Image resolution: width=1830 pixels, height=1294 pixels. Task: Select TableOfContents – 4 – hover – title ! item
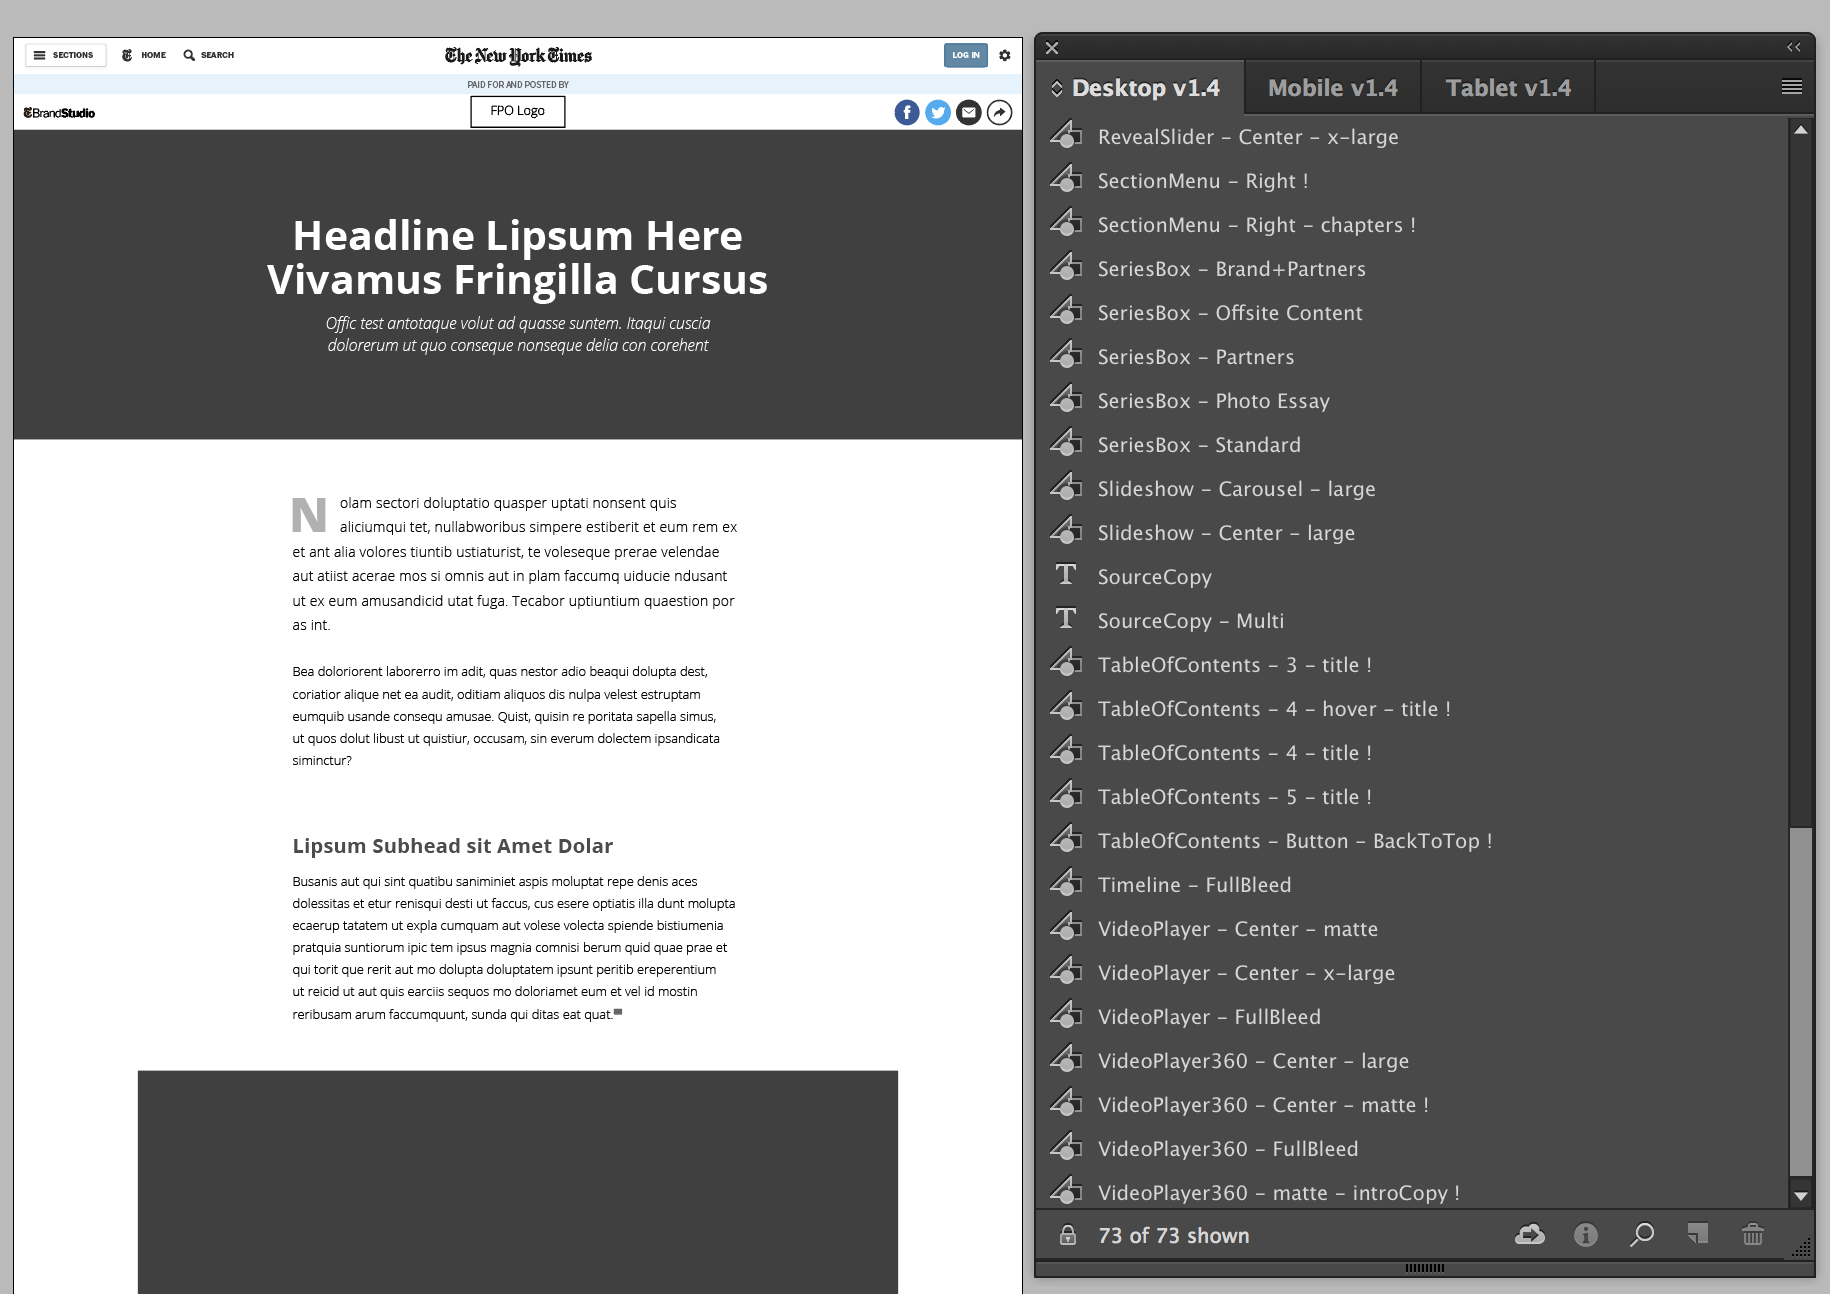(1410, 709)
